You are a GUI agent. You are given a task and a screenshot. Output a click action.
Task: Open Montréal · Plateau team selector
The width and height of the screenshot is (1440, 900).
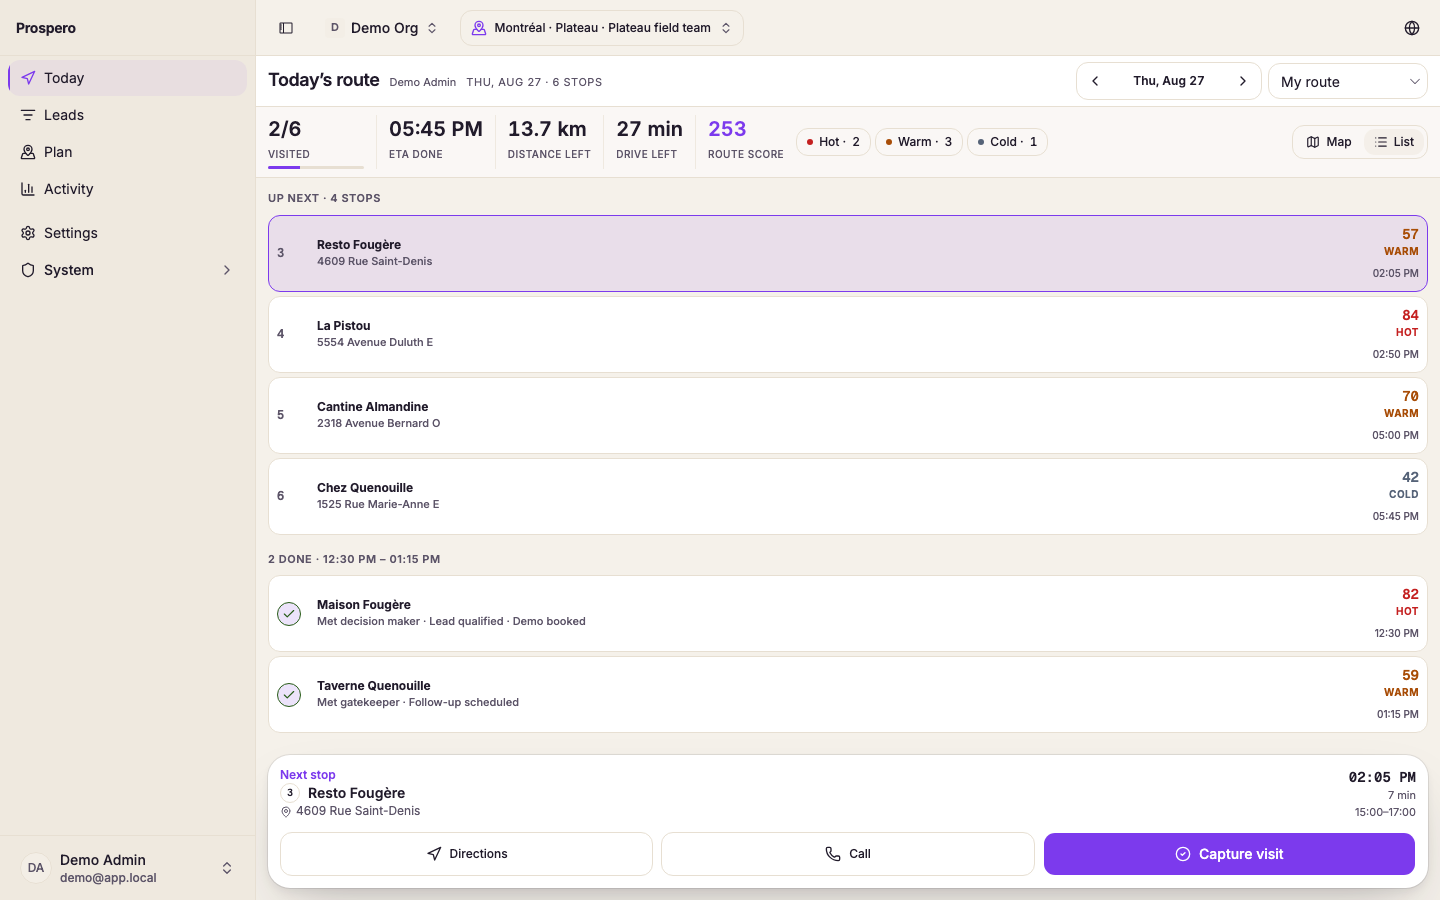coord(602,28)
